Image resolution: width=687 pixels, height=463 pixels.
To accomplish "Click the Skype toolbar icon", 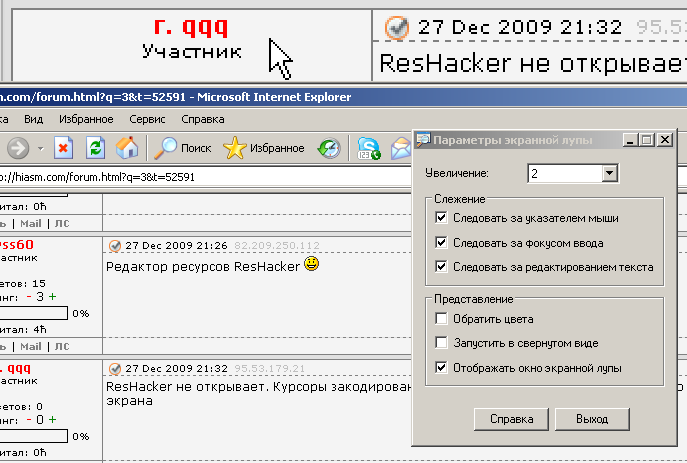I will 369,149.
